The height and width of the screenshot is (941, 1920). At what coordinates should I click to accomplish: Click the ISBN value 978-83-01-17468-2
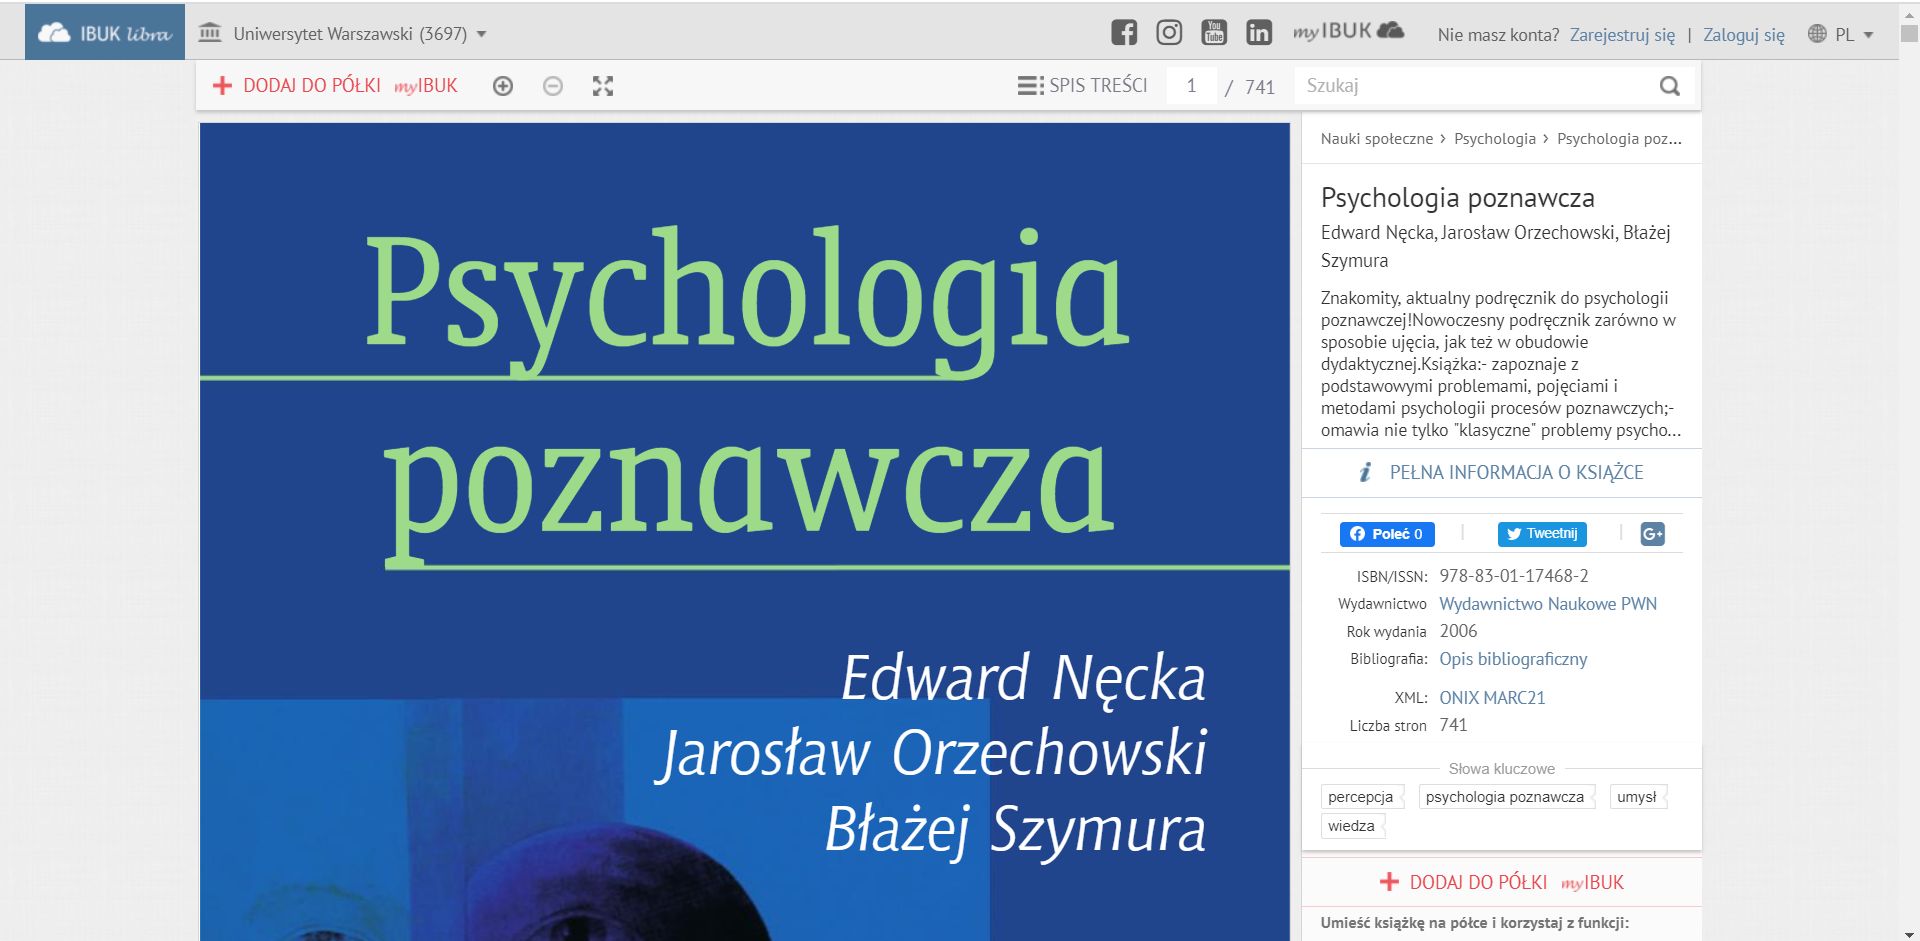pos(1514,576)
